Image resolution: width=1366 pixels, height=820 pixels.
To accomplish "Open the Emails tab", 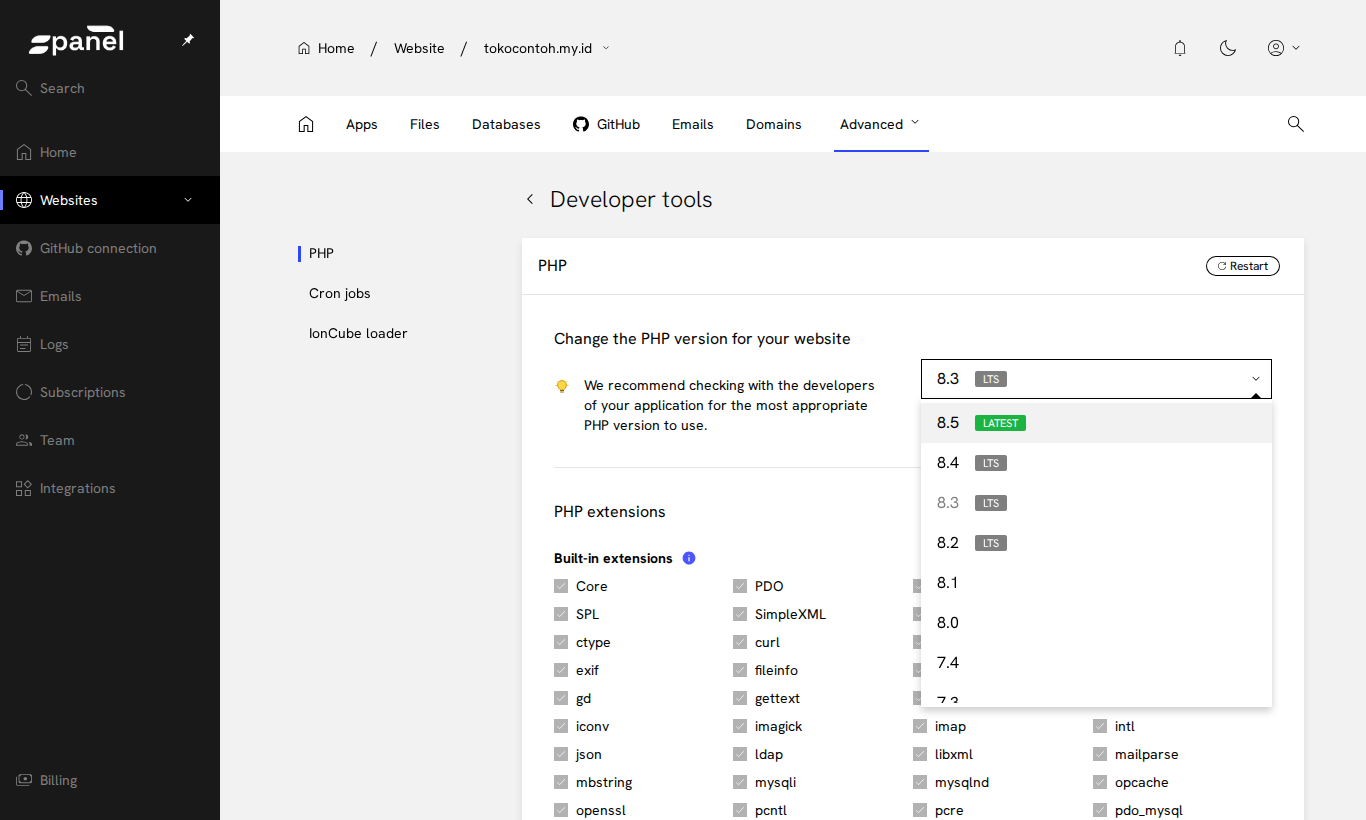I will click(693, 124).
